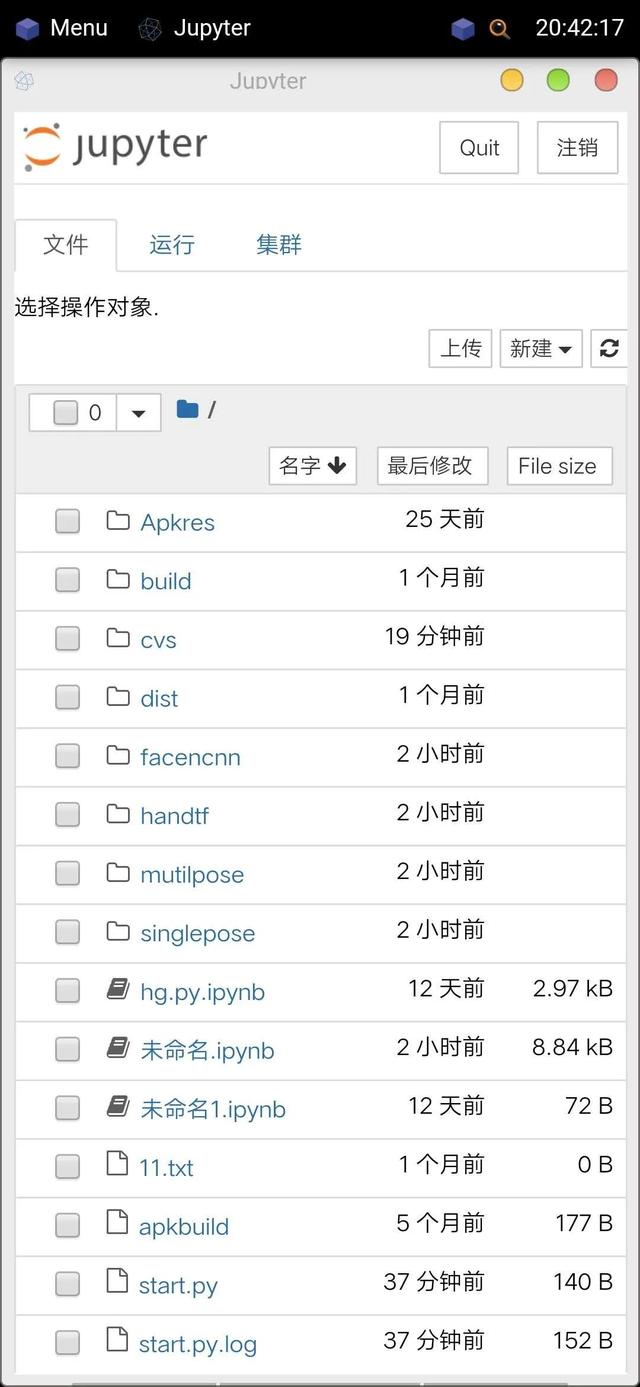Click the start.py file icon
Image resolution: width=640 pixels, height=1387 pixels.
tap(118, 1284)
